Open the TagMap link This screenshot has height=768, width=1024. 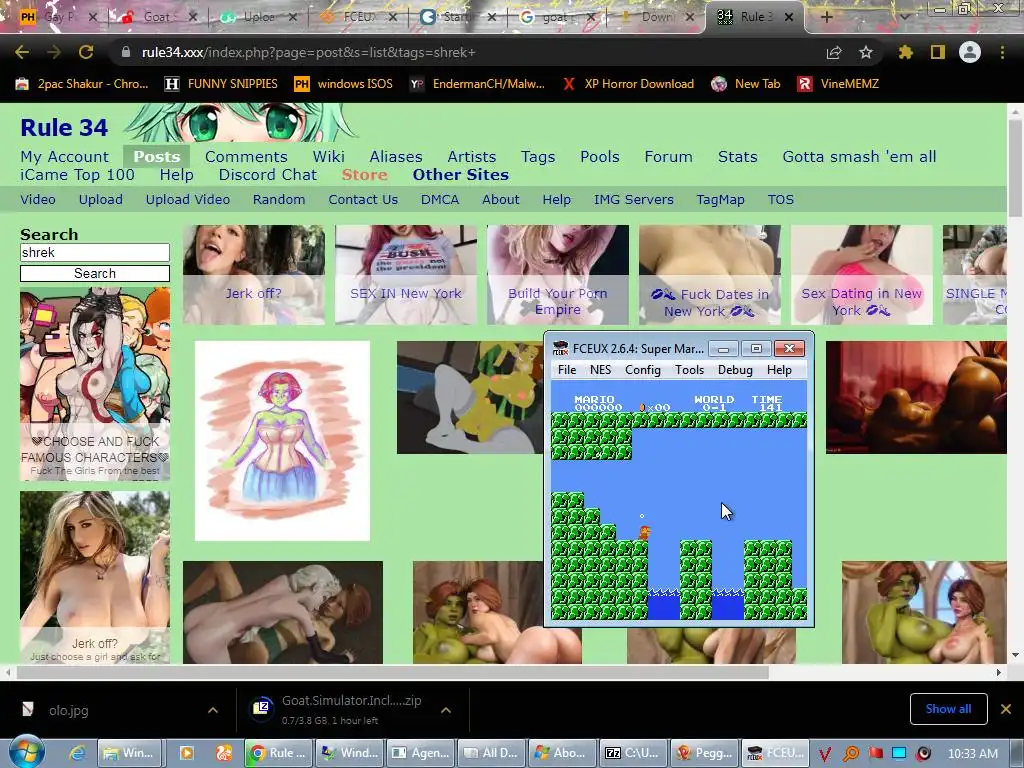[x=720, y=200]
